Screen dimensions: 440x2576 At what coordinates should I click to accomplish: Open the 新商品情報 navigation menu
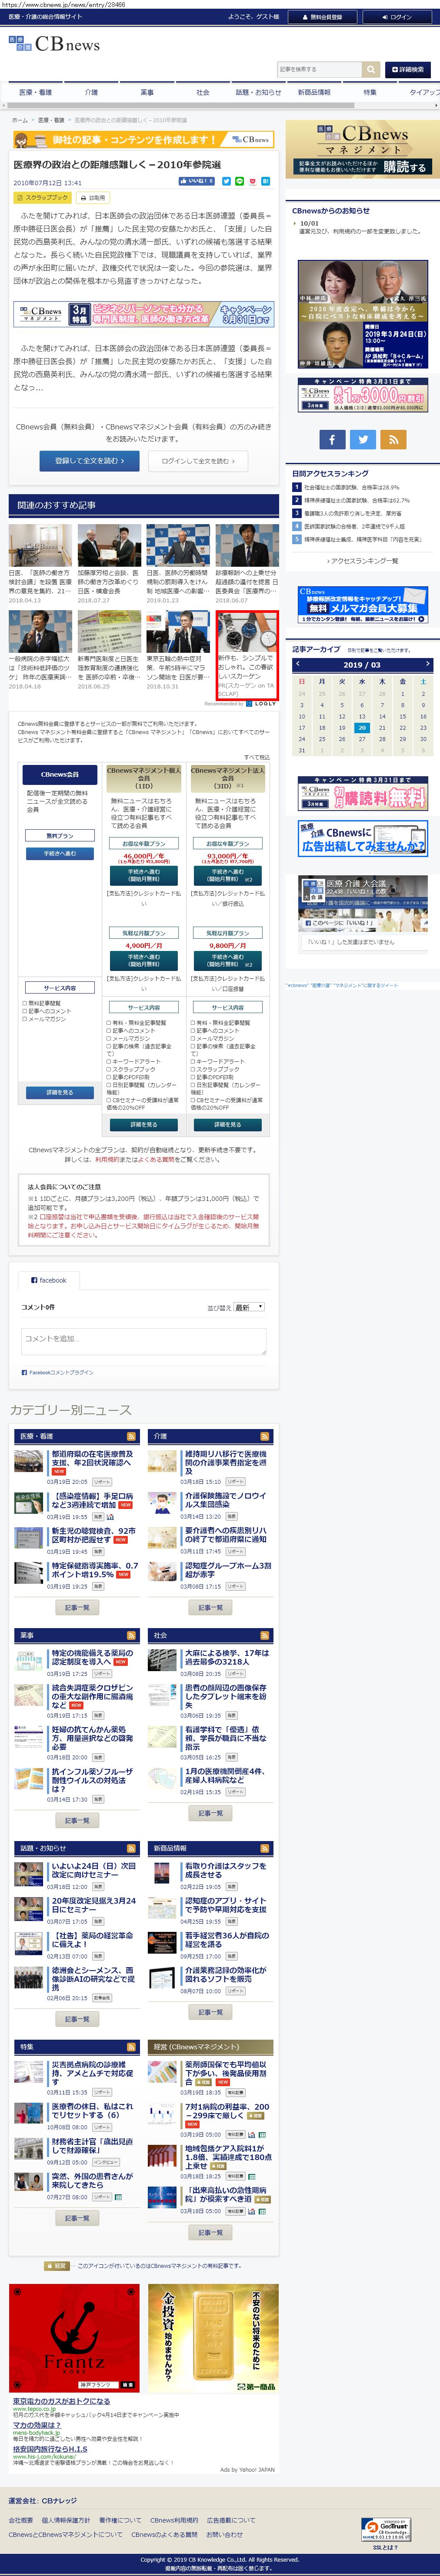314,92
